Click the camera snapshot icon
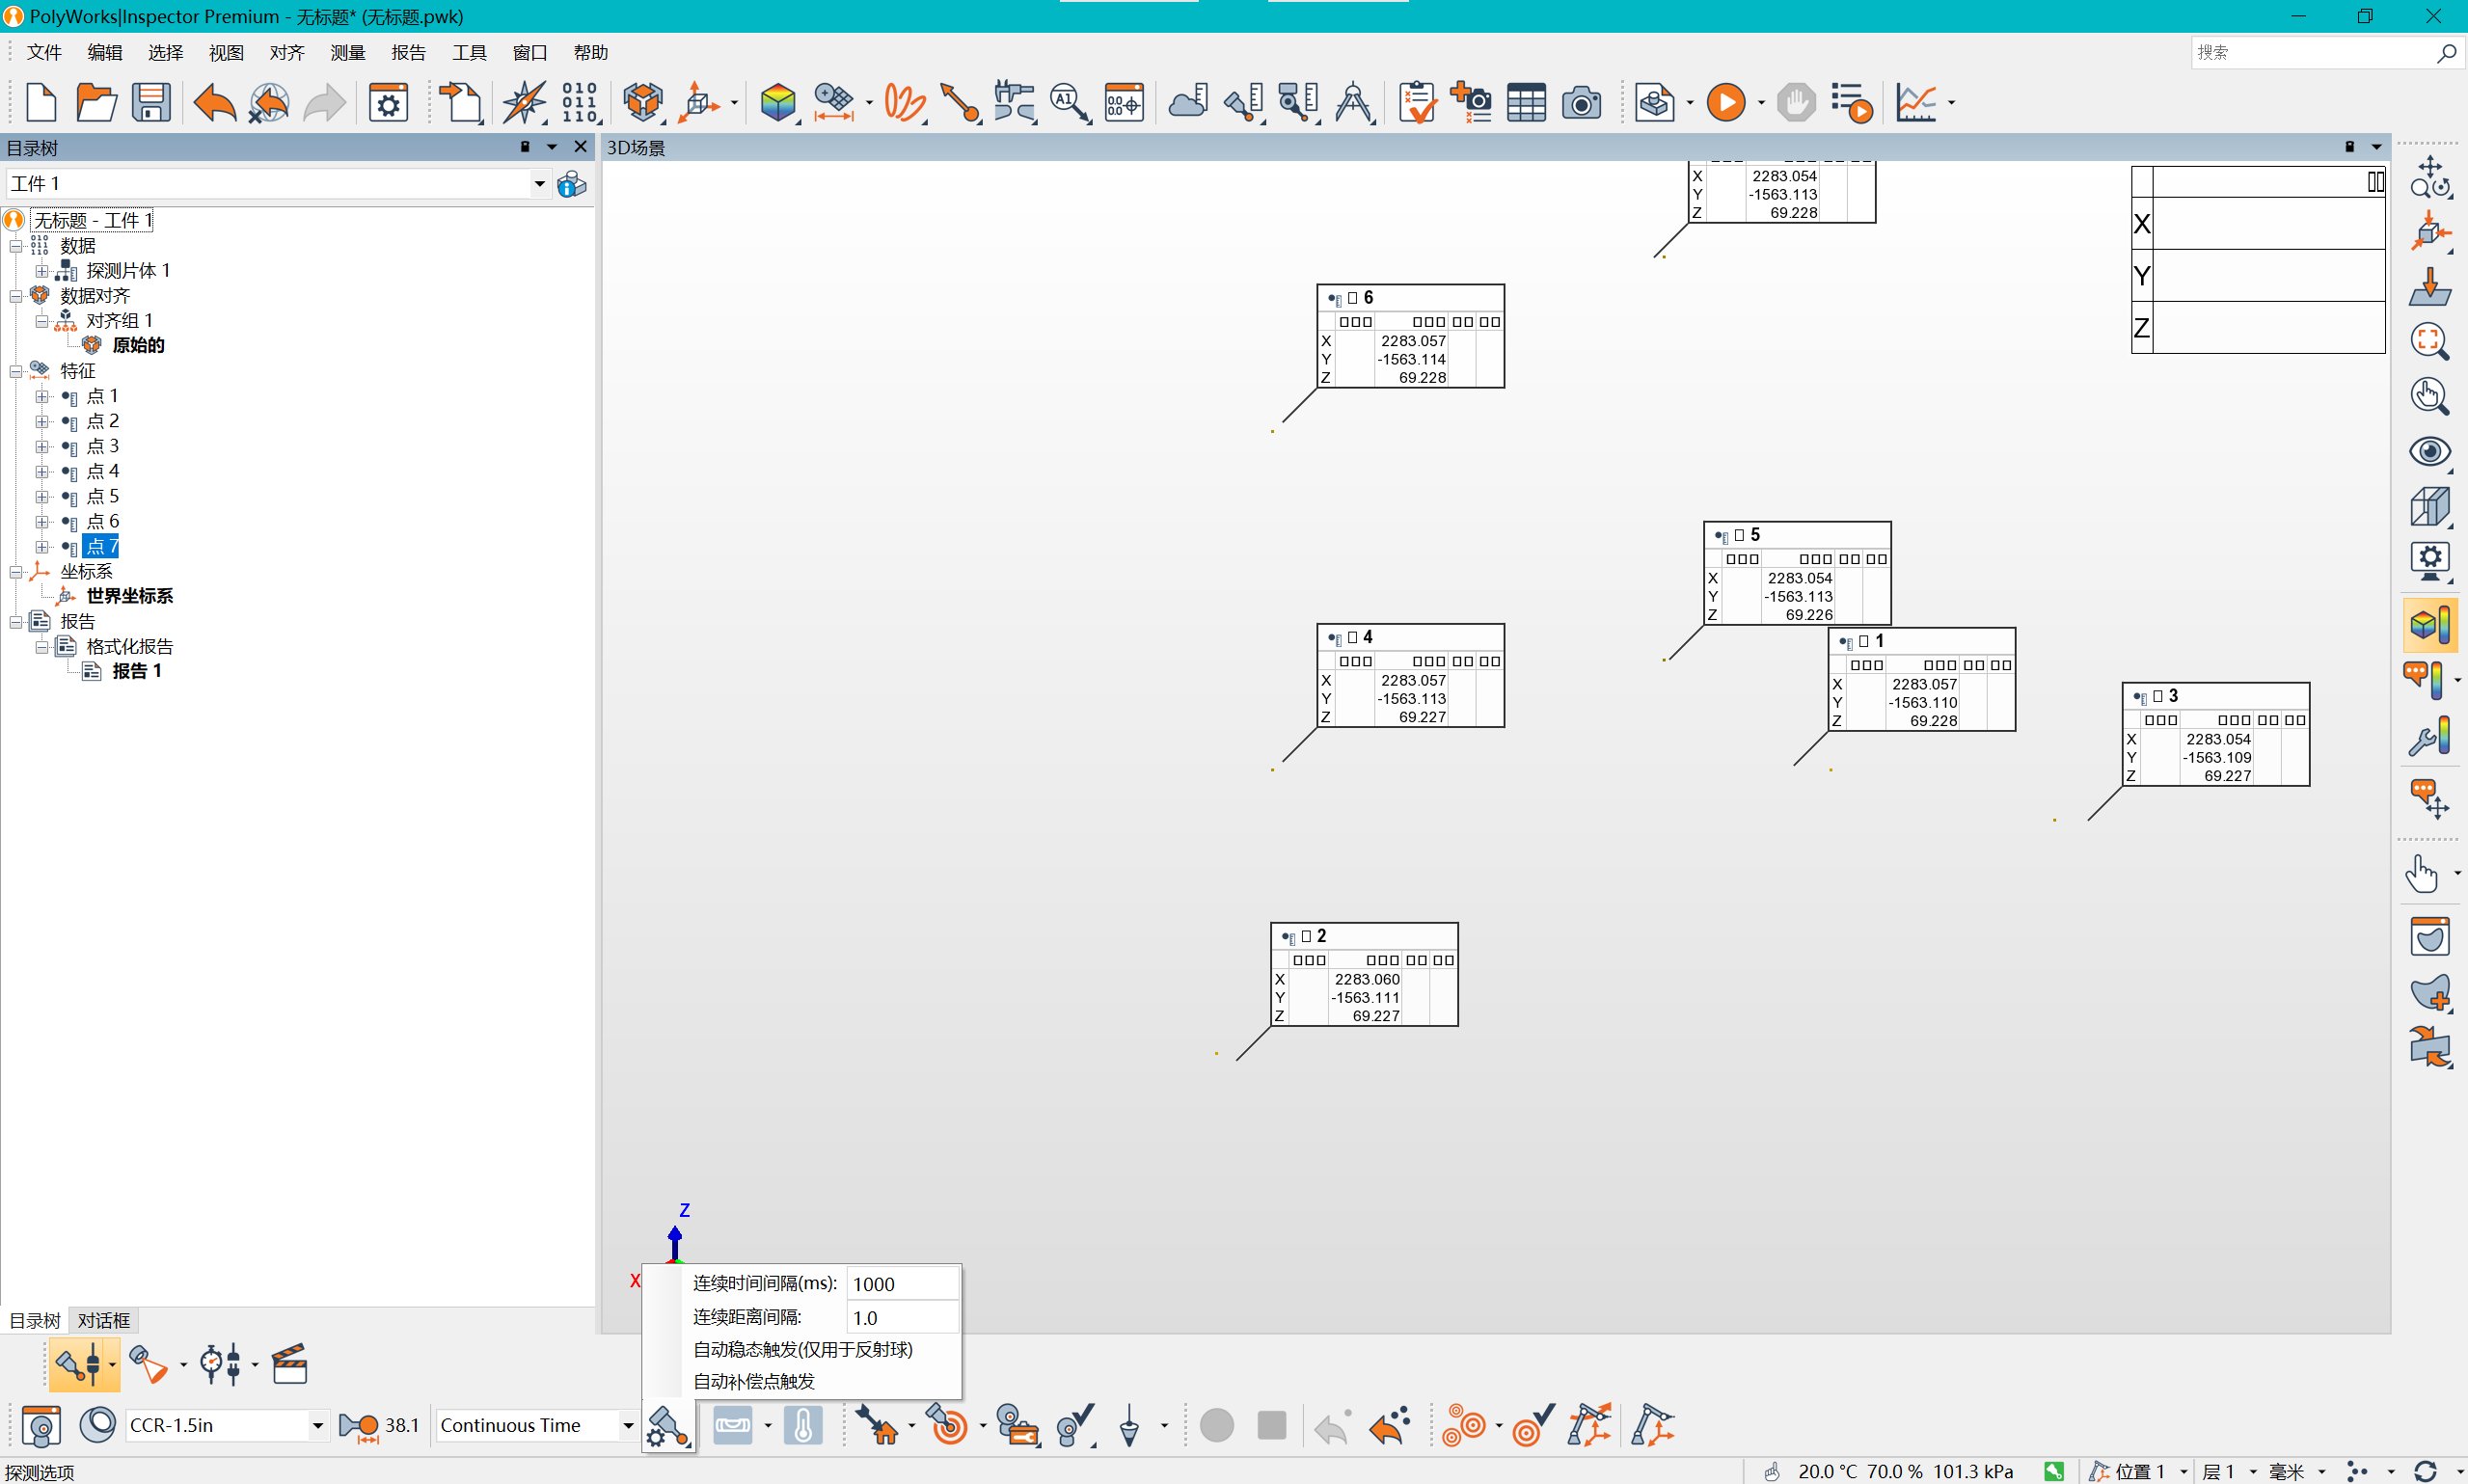The height and width of the screenshot is (1484, 2468). [1581, 103]
